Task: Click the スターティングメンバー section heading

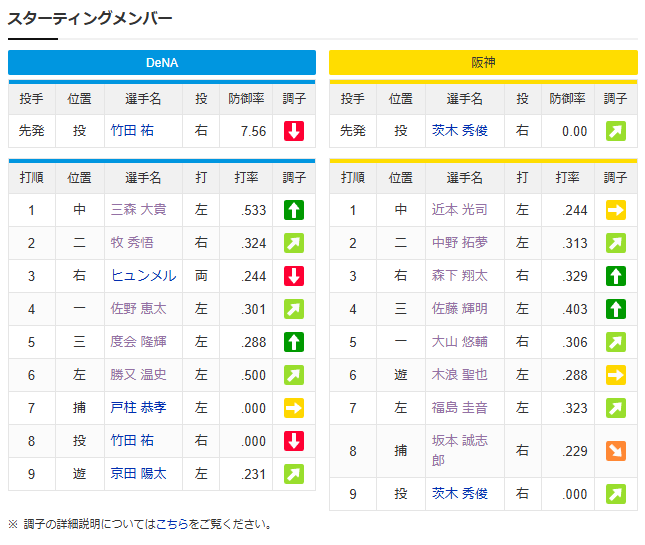Action: coord(90,18)
